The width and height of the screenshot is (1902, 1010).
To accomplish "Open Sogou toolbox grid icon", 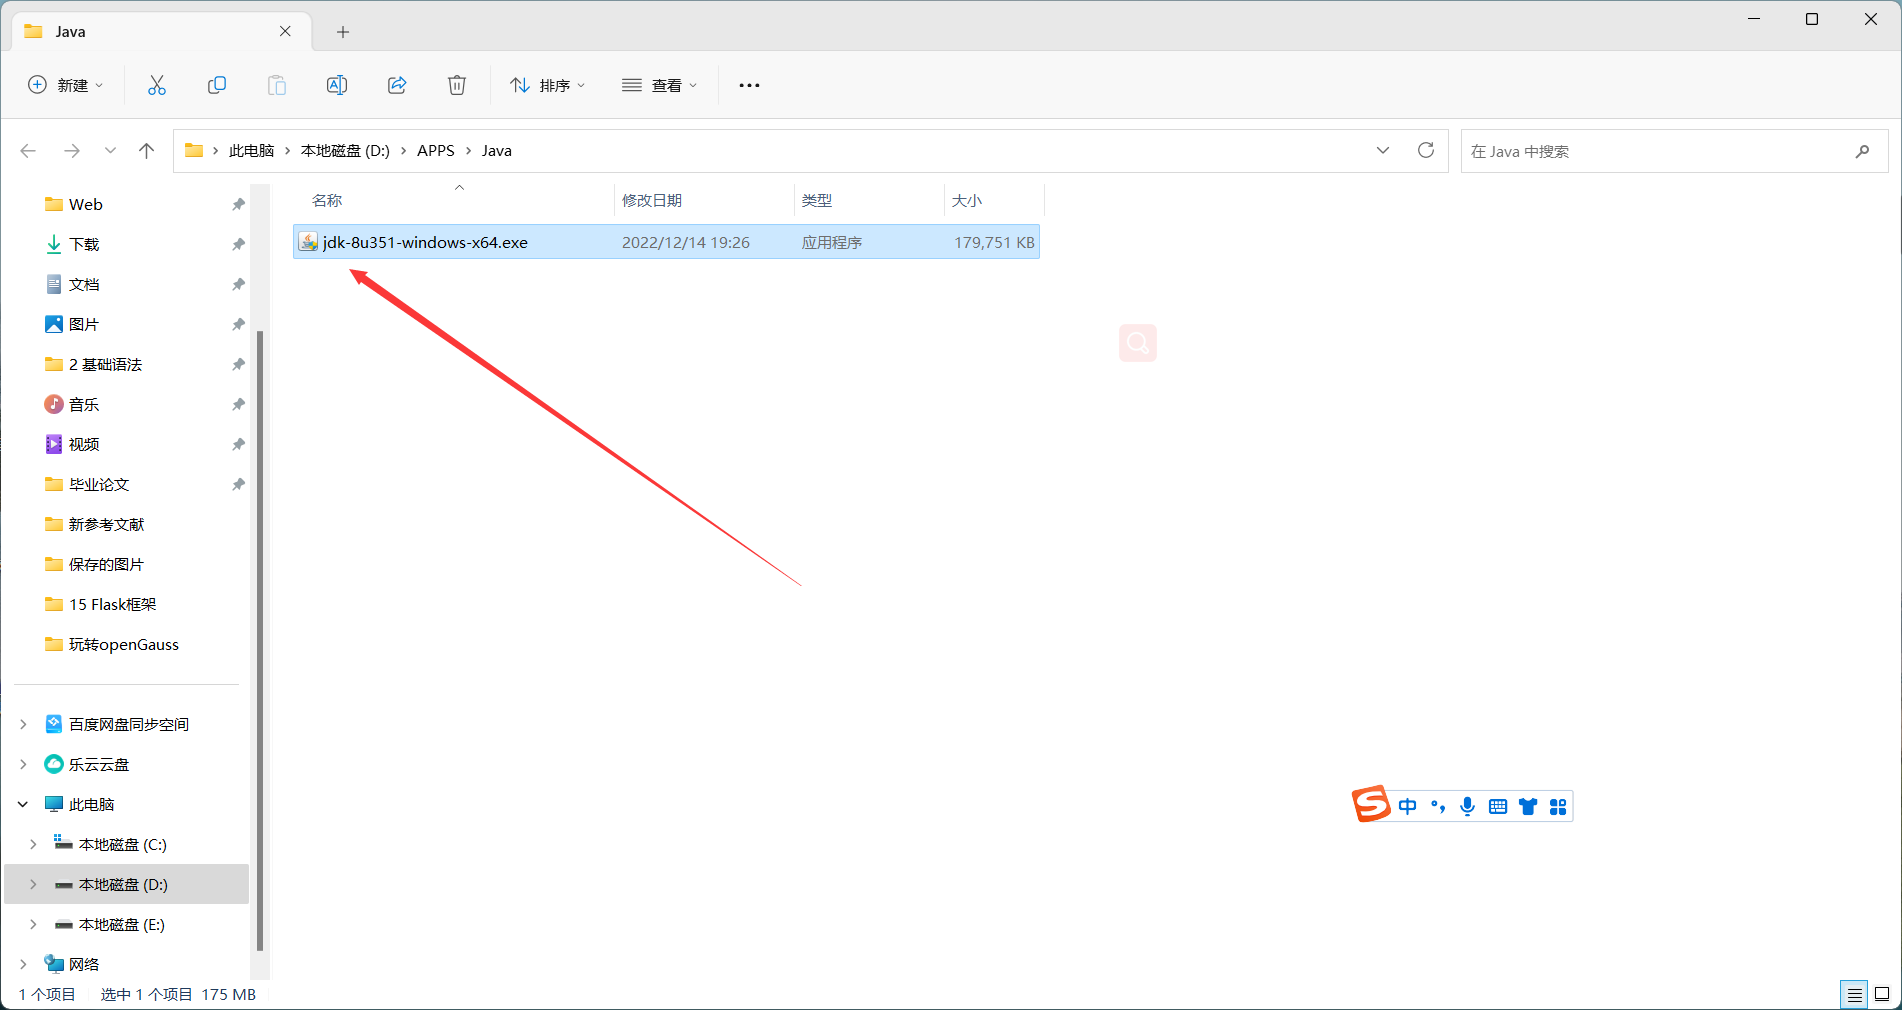I will [x=1558, y=806].
